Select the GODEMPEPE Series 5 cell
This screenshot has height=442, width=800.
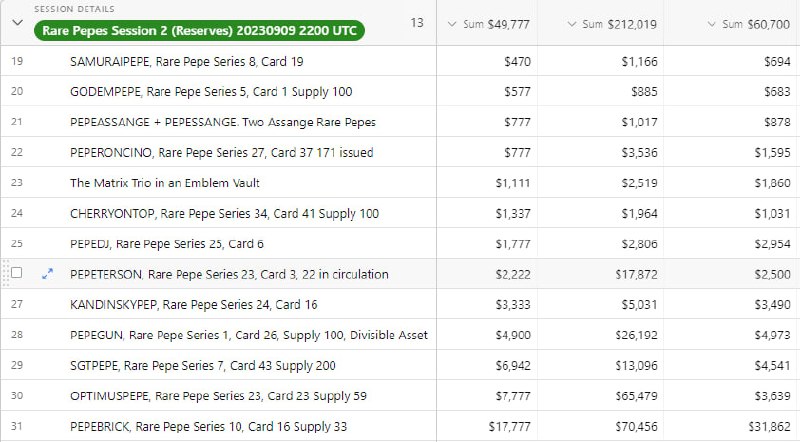[253, 91]
